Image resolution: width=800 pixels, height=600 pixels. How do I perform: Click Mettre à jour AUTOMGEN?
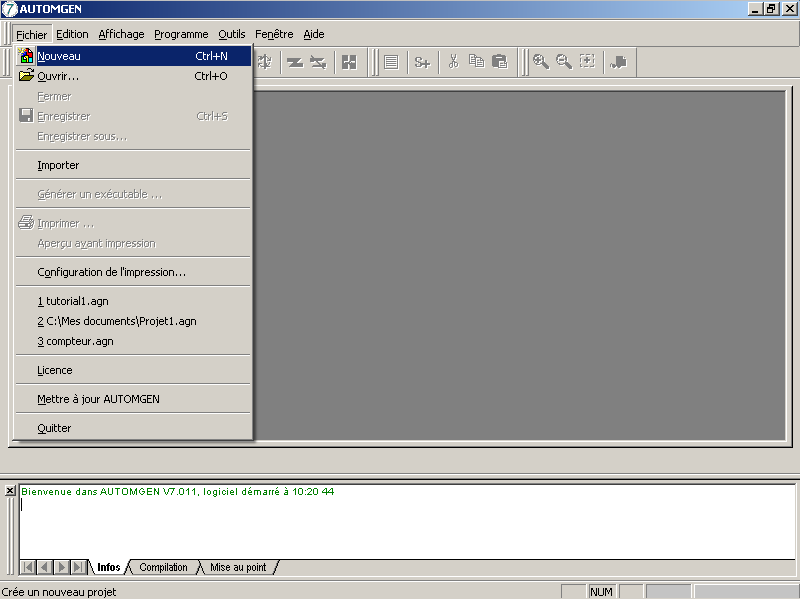pyautogui.click(x=98, y=399)
